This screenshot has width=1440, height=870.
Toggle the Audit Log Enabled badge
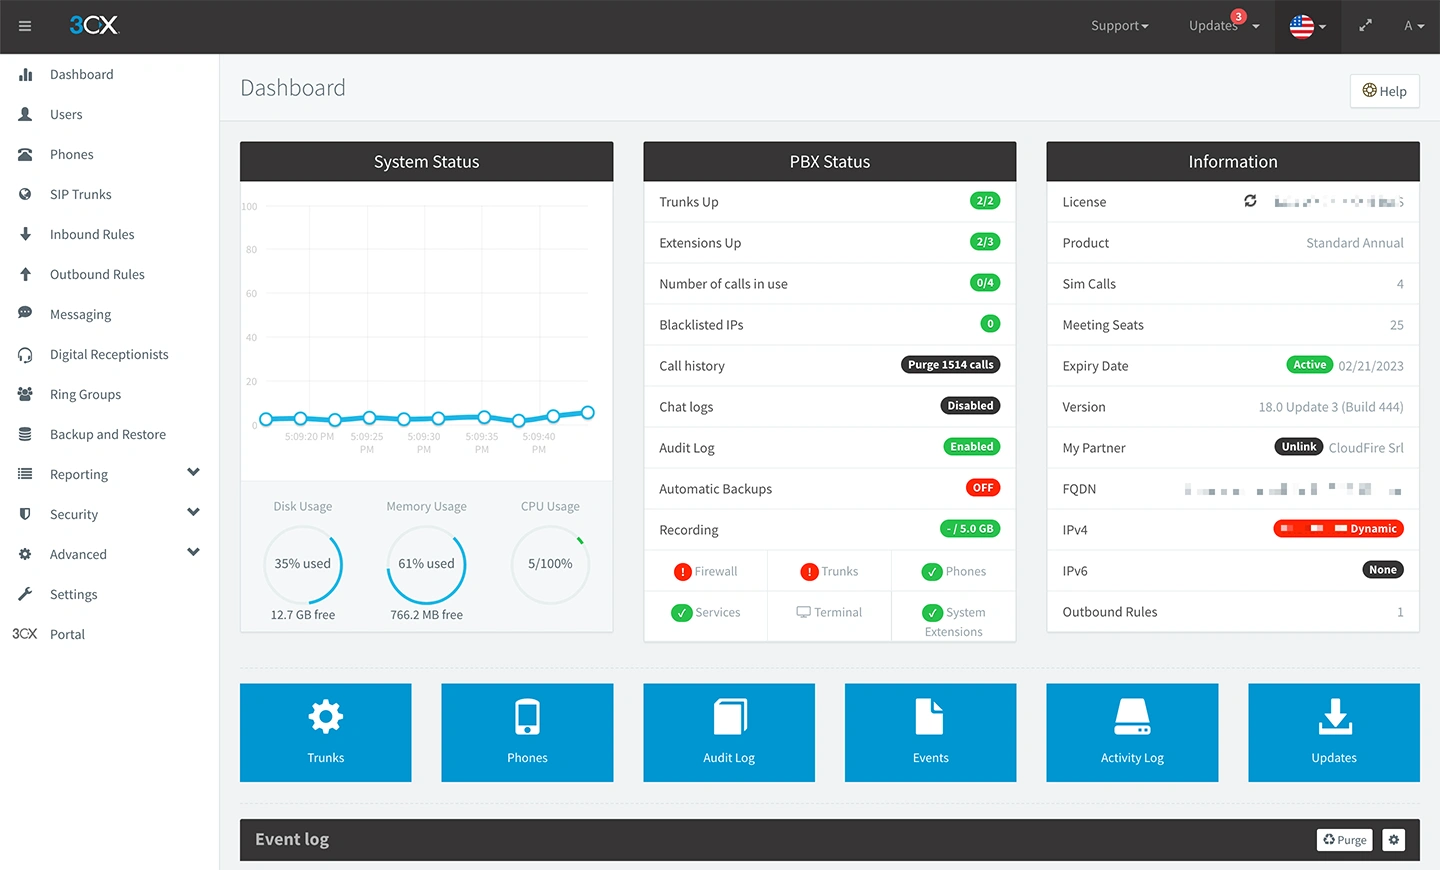(972, 447)
